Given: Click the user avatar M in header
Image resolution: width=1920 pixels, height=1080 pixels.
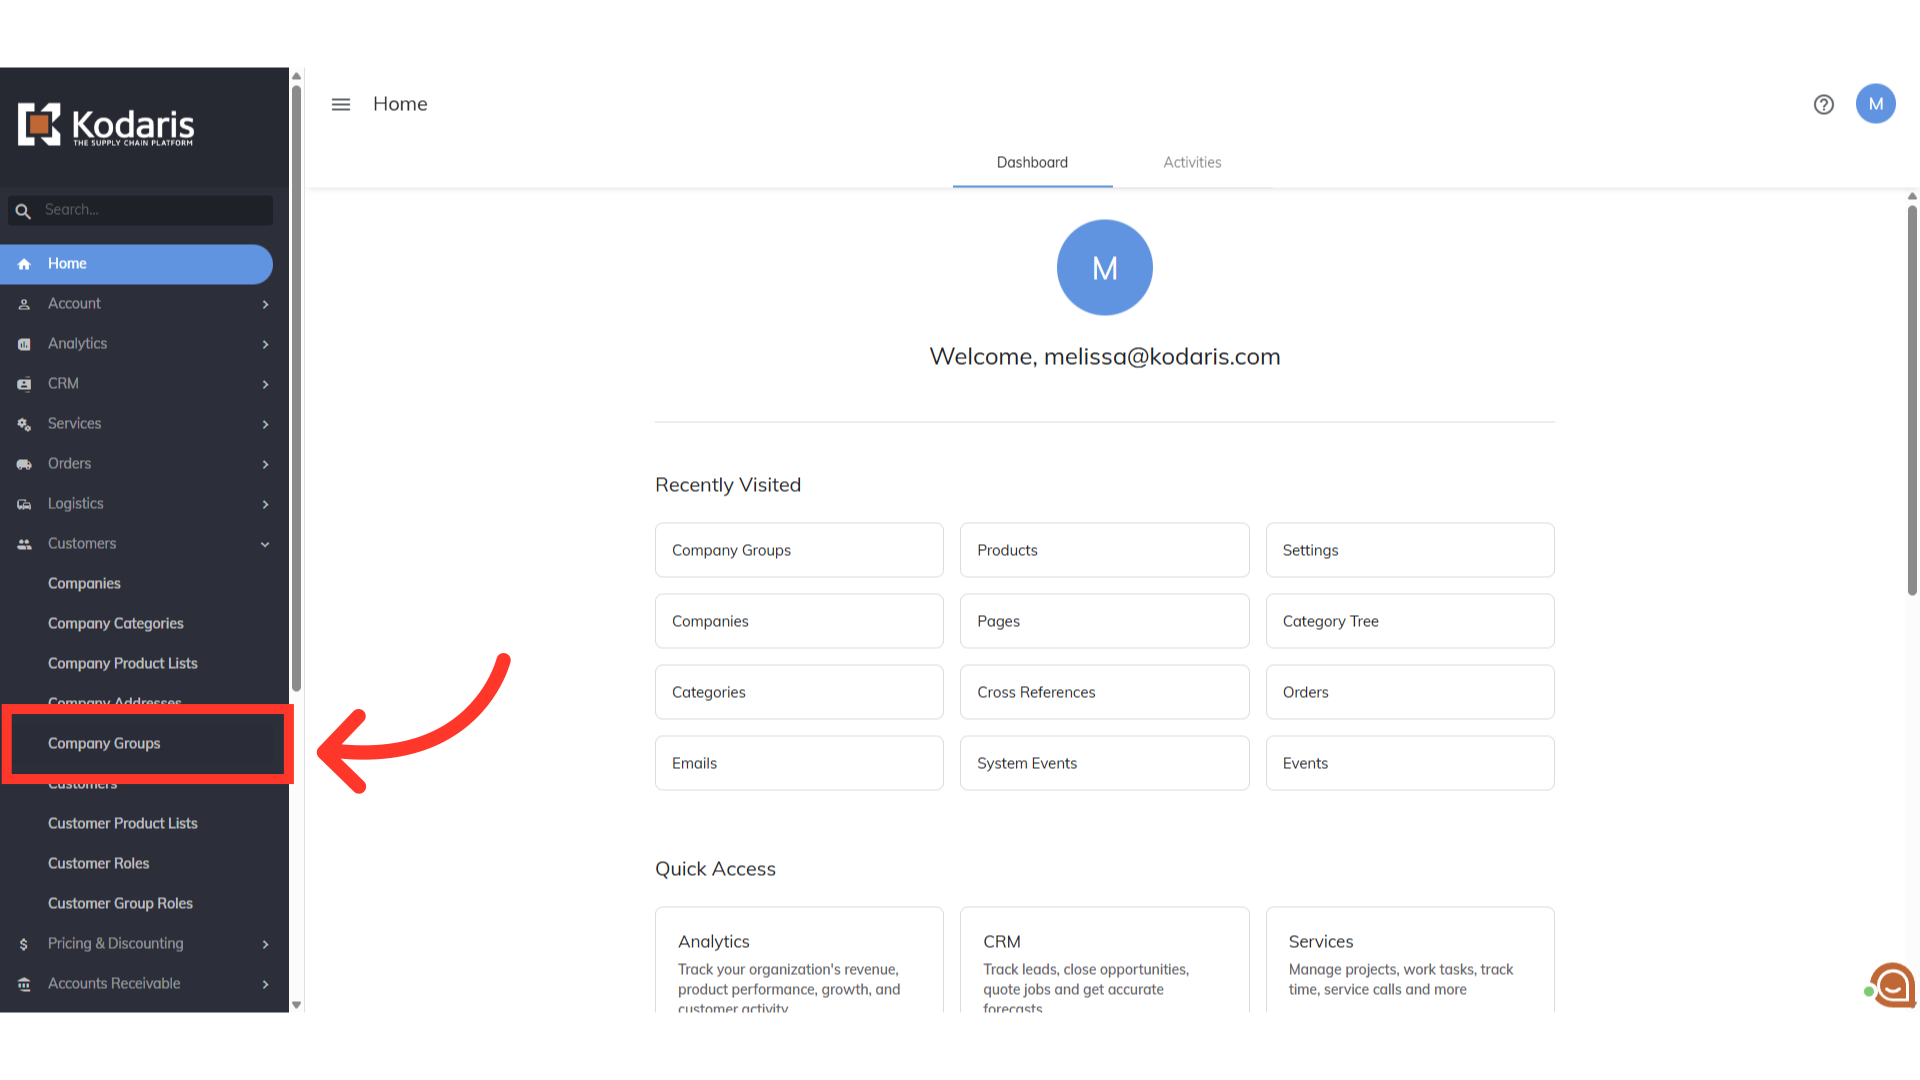Looking at the screenshot, I should (x=1875, y=104).
